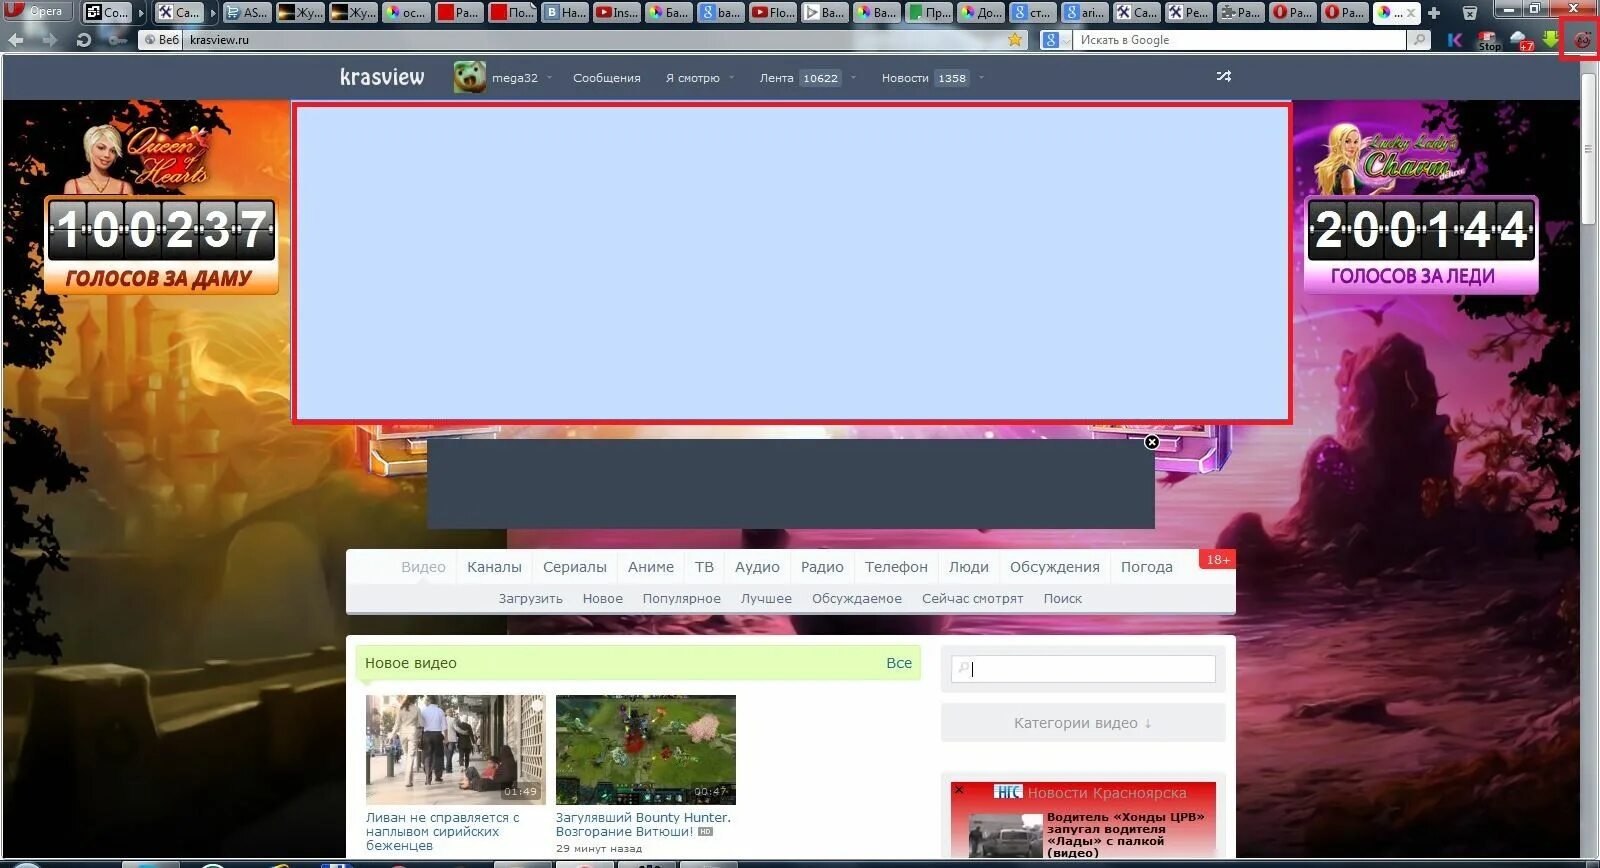Click the Lucky Lady's Charm vote banner
Image resolution: width=1600 pixels, height=868 pixels.
[1420, 210]
